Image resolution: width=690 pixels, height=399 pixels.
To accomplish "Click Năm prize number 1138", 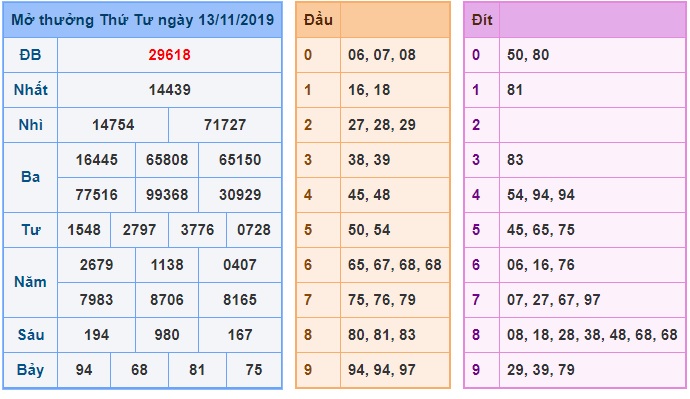I will coord(167,265).
